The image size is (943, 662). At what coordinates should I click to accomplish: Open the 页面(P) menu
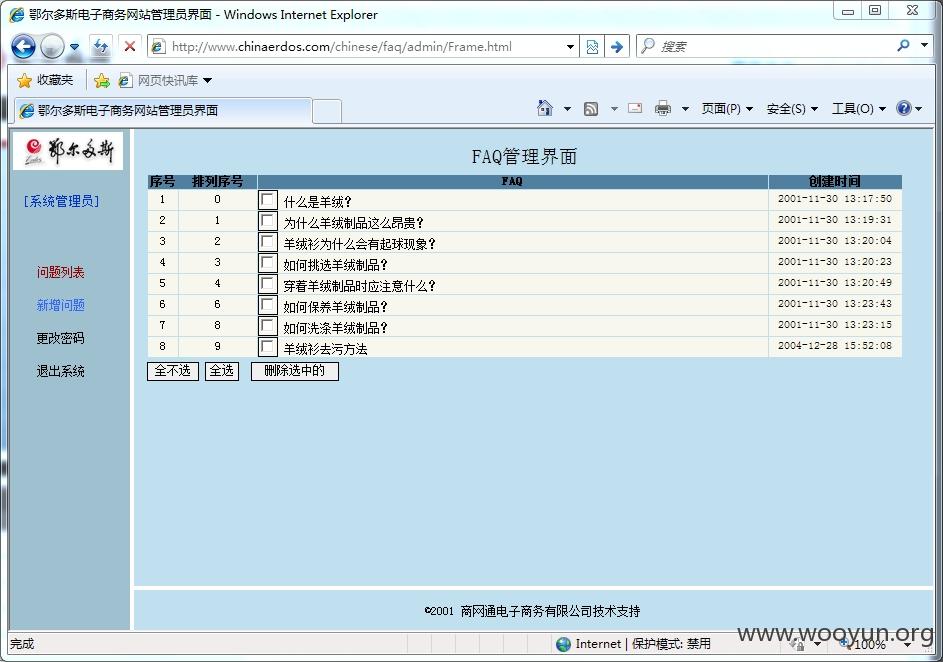pyautogui.click(x=727, y=109)
